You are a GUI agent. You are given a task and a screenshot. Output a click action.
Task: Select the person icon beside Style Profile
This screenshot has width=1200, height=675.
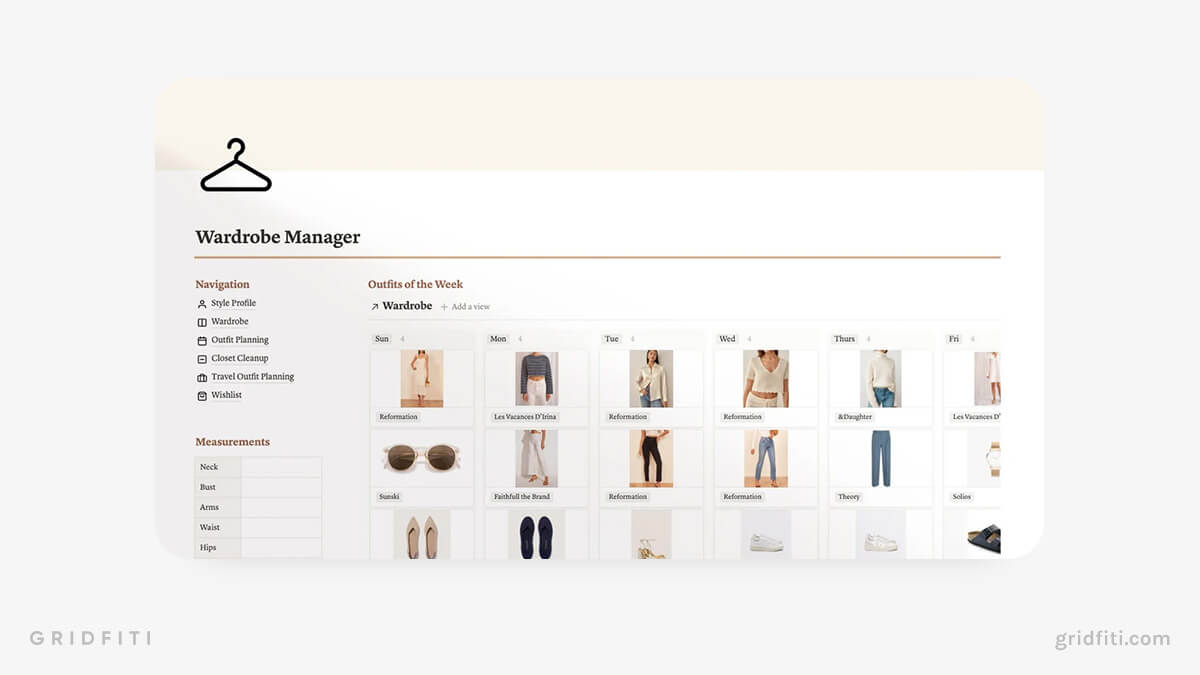click(201, 303)
